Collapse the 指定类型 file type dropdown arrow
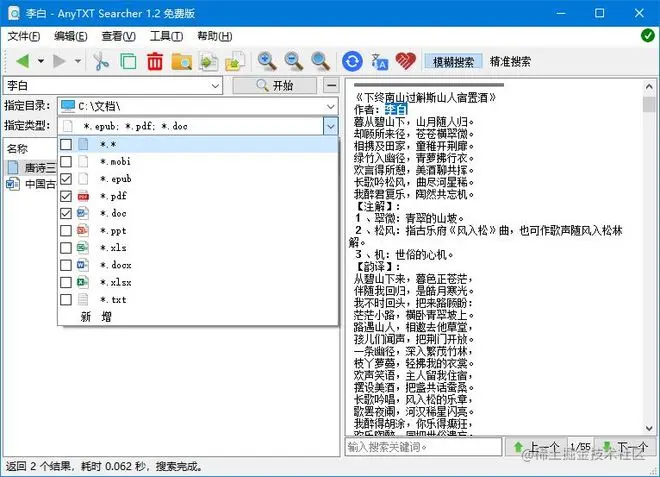 point(331,126)
